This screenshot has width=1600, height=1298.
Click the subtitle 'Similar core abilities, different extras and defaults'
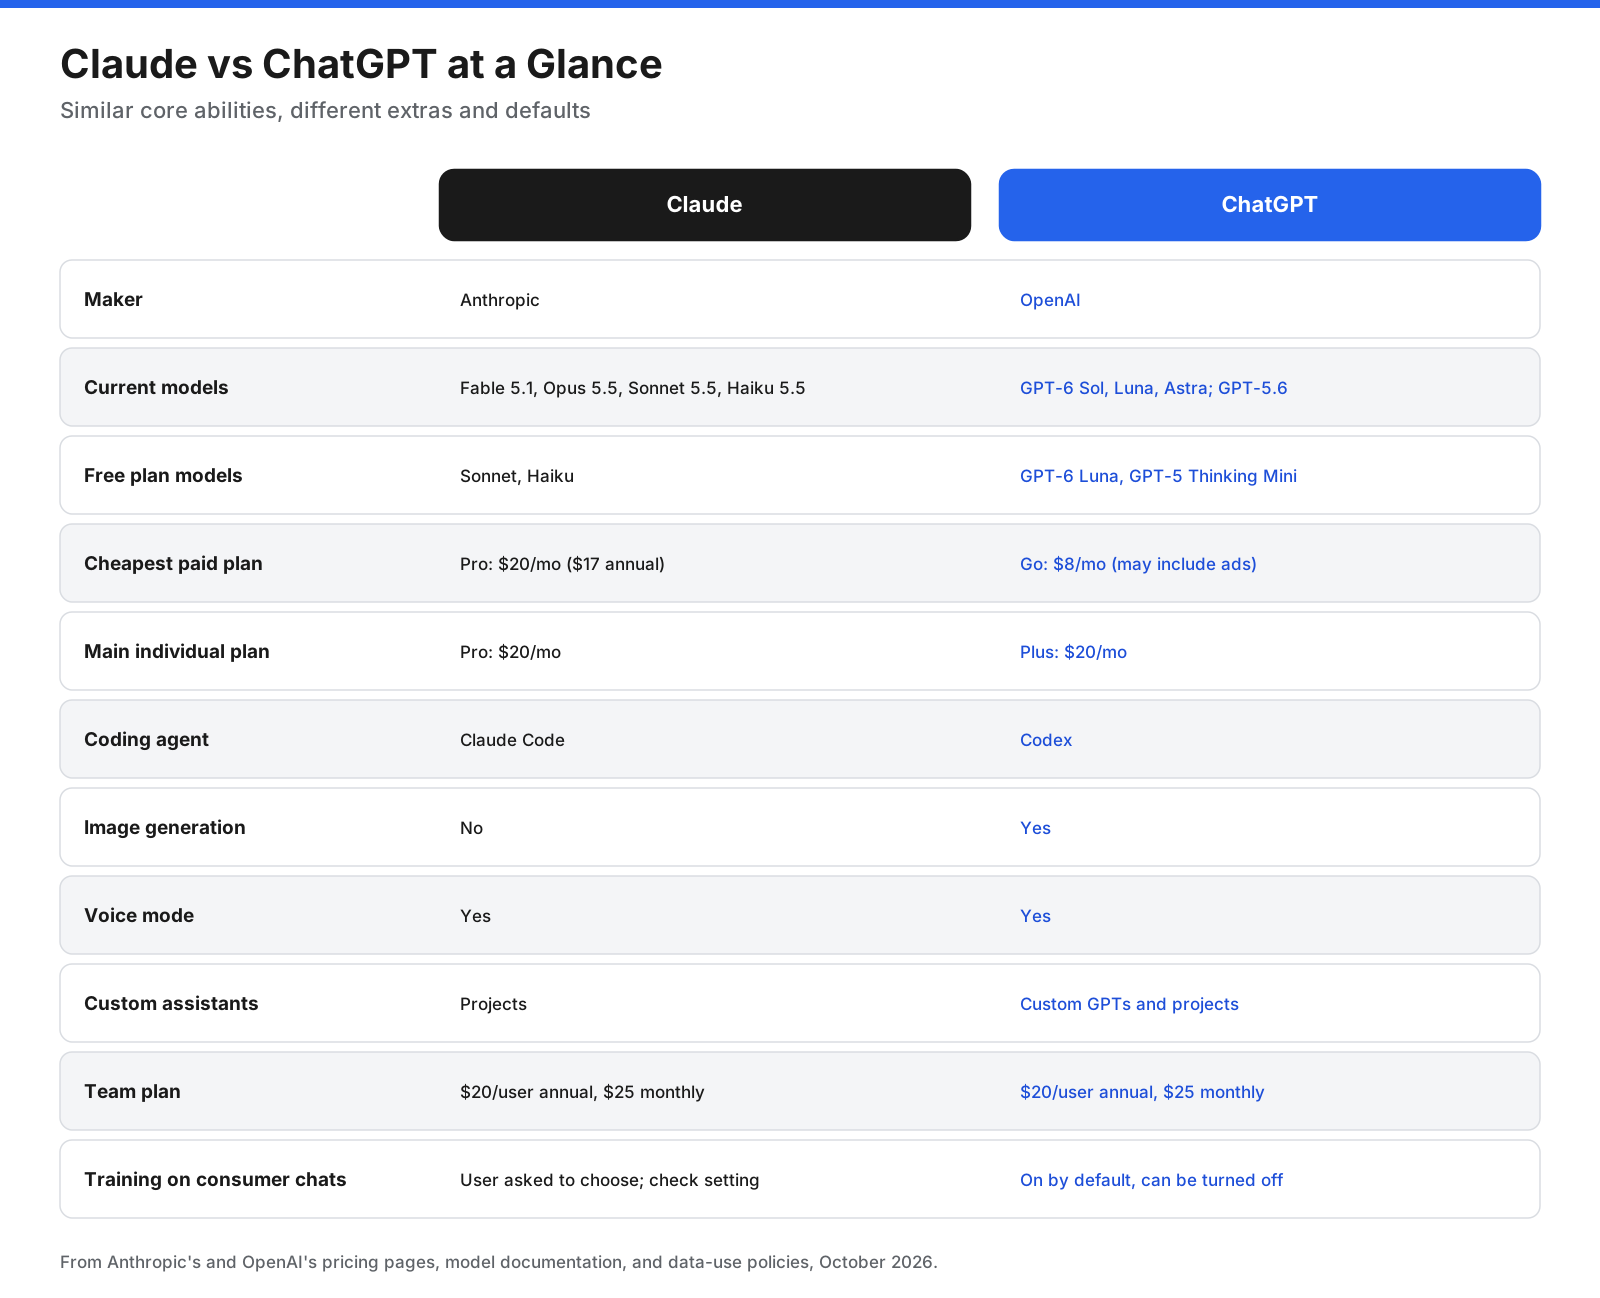click(325, 111)
